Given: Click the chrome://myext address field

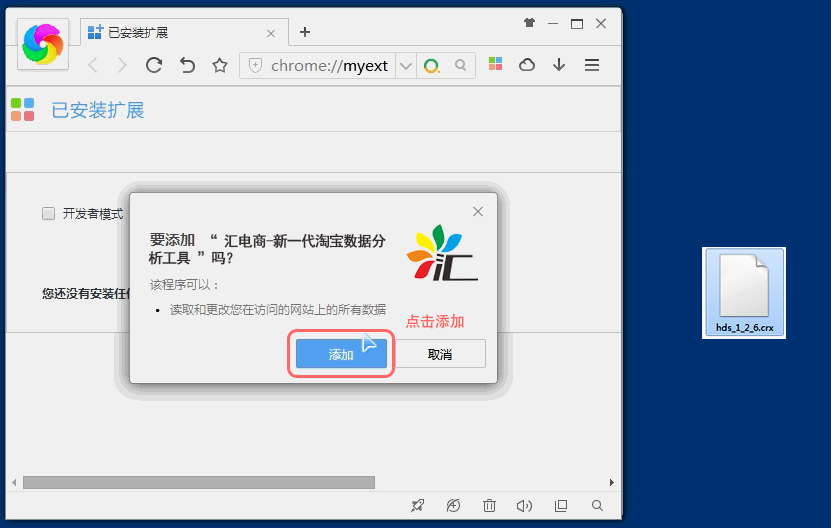Looking at the screenshot, I should (x=329, y=66).
